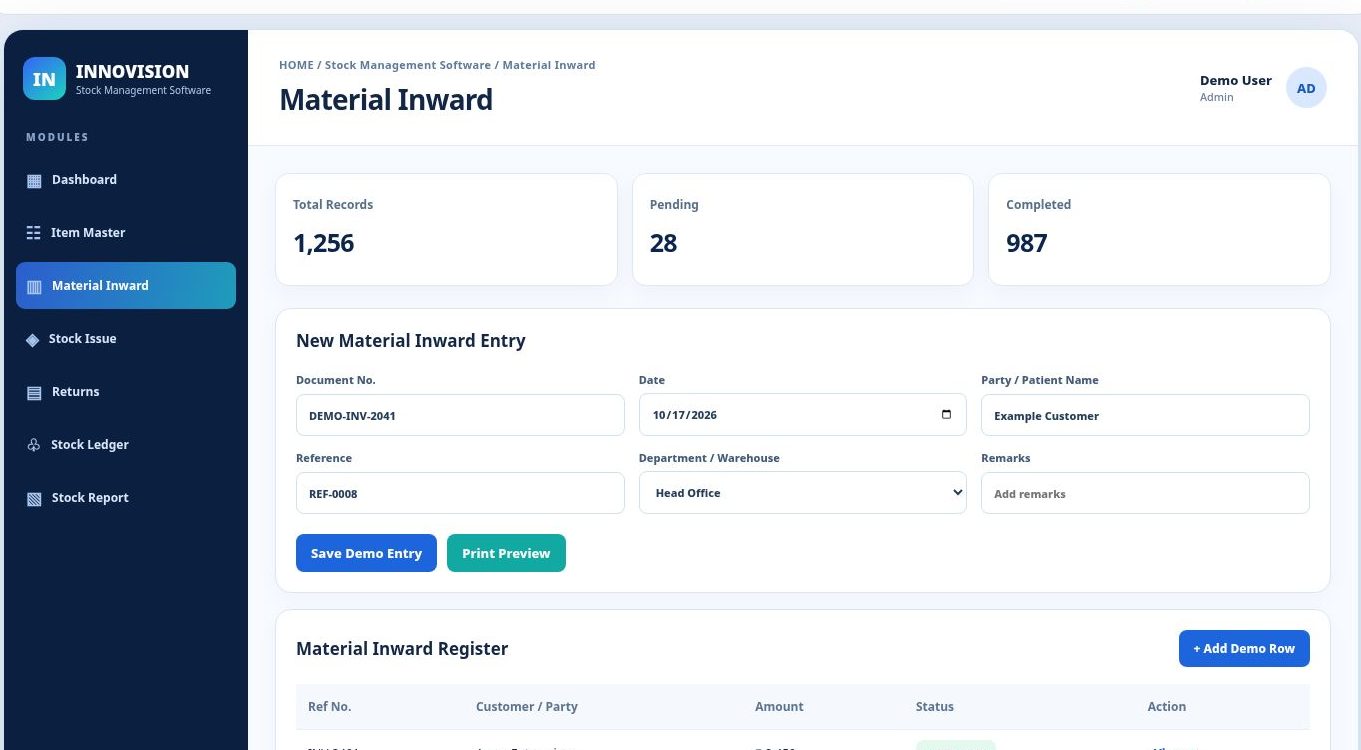1361x750 pixels.
Task: Click the HOME breadcrumb link
Action: [296, 65]
